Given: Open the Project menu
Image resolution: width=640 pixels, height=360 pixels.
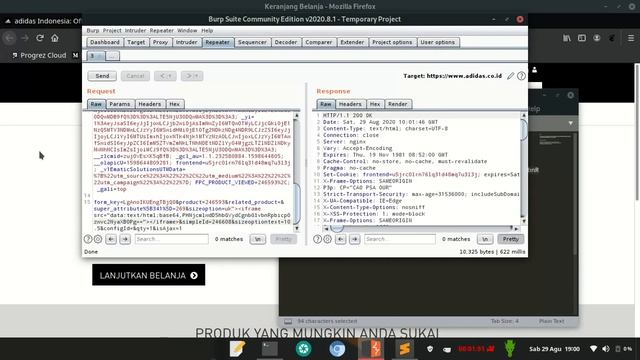Looking at the screenshot, I should click(112, 31).
